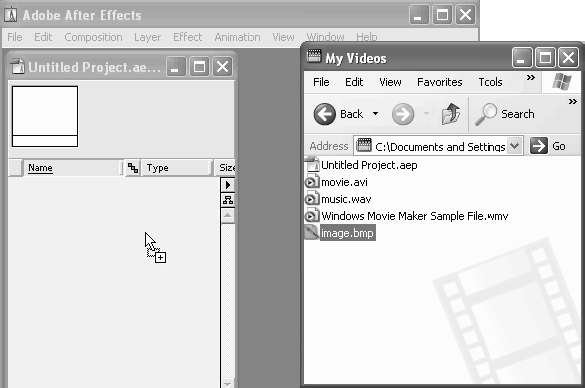
Task: Click the label column icon beside Name header
Action: click(133, 168)
